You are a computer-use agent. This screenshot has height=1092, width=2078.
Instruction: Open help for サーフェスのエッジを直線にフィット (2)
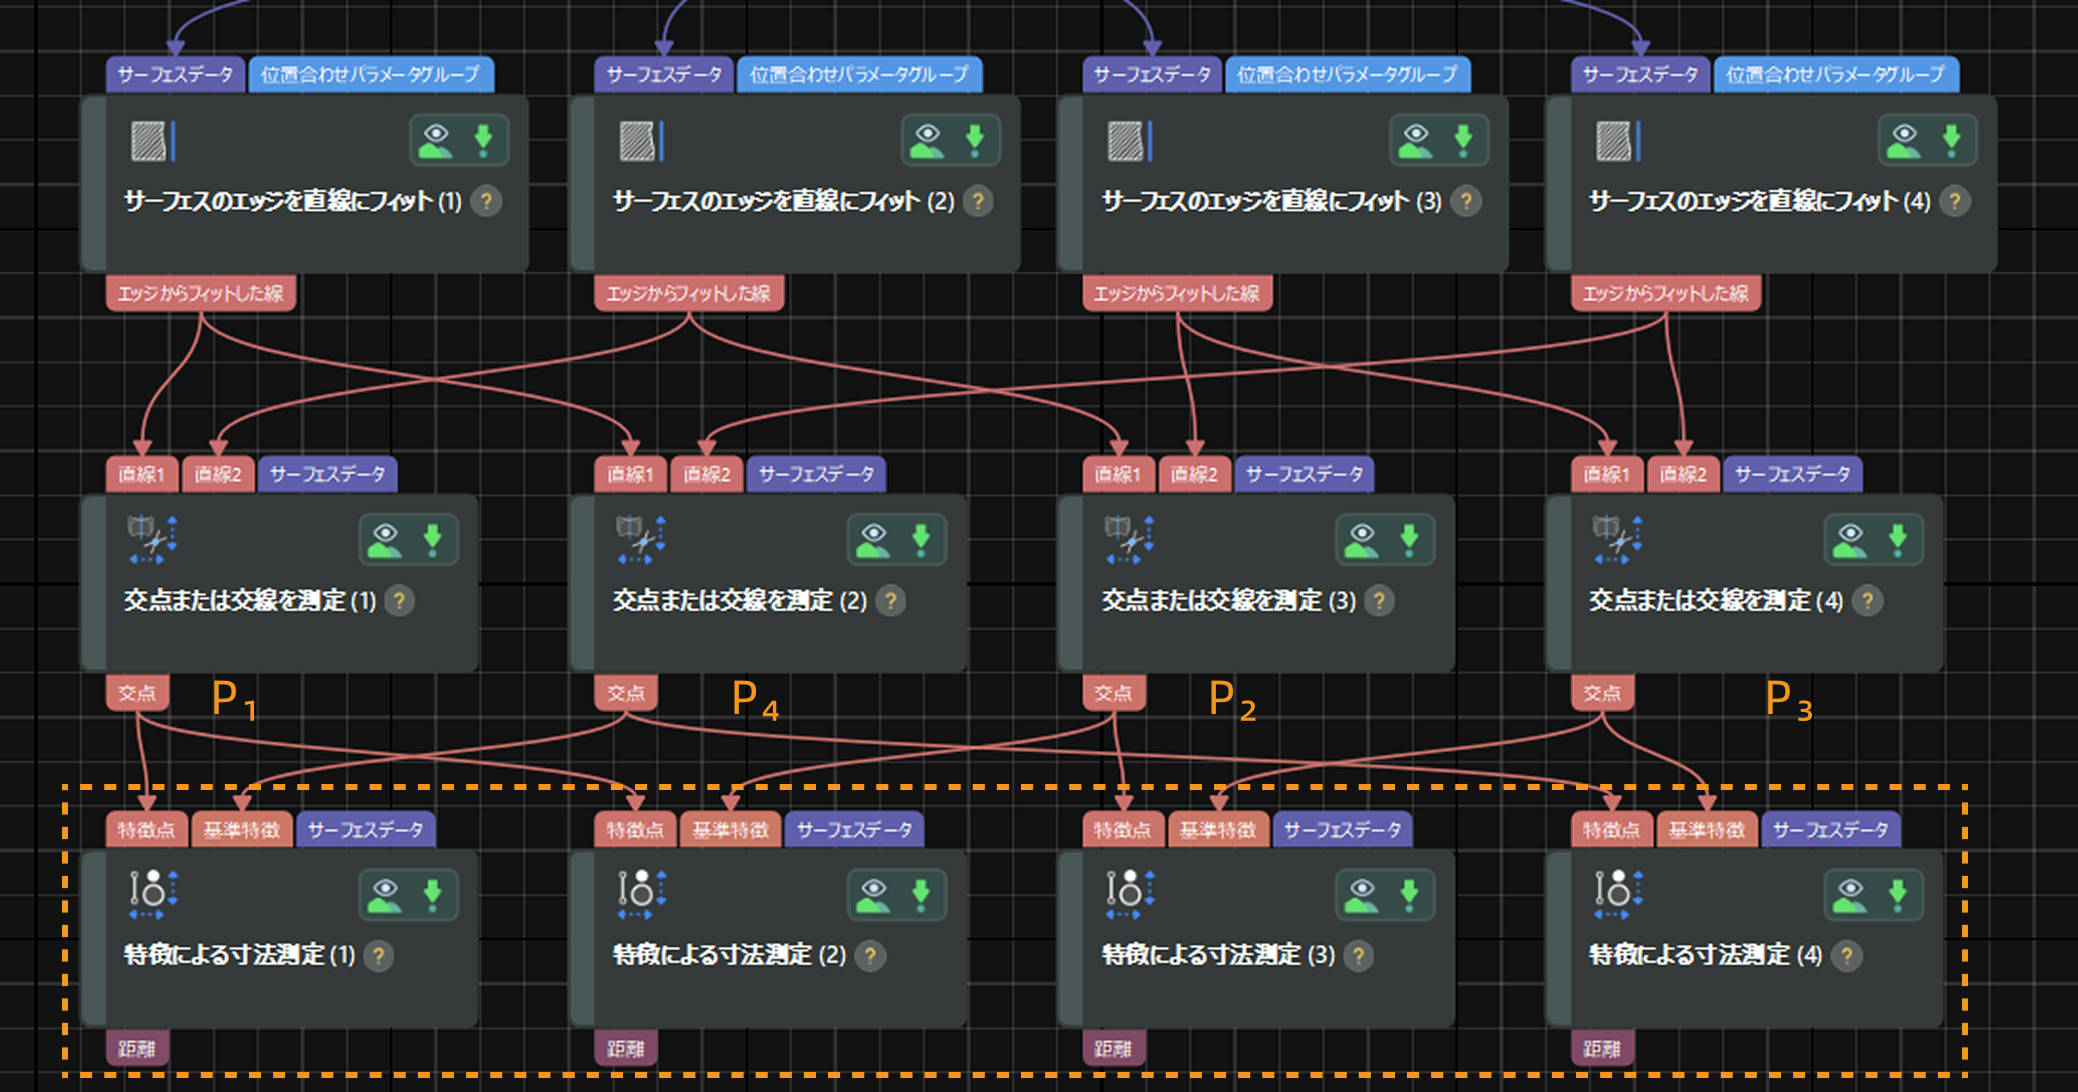point(978,201)
